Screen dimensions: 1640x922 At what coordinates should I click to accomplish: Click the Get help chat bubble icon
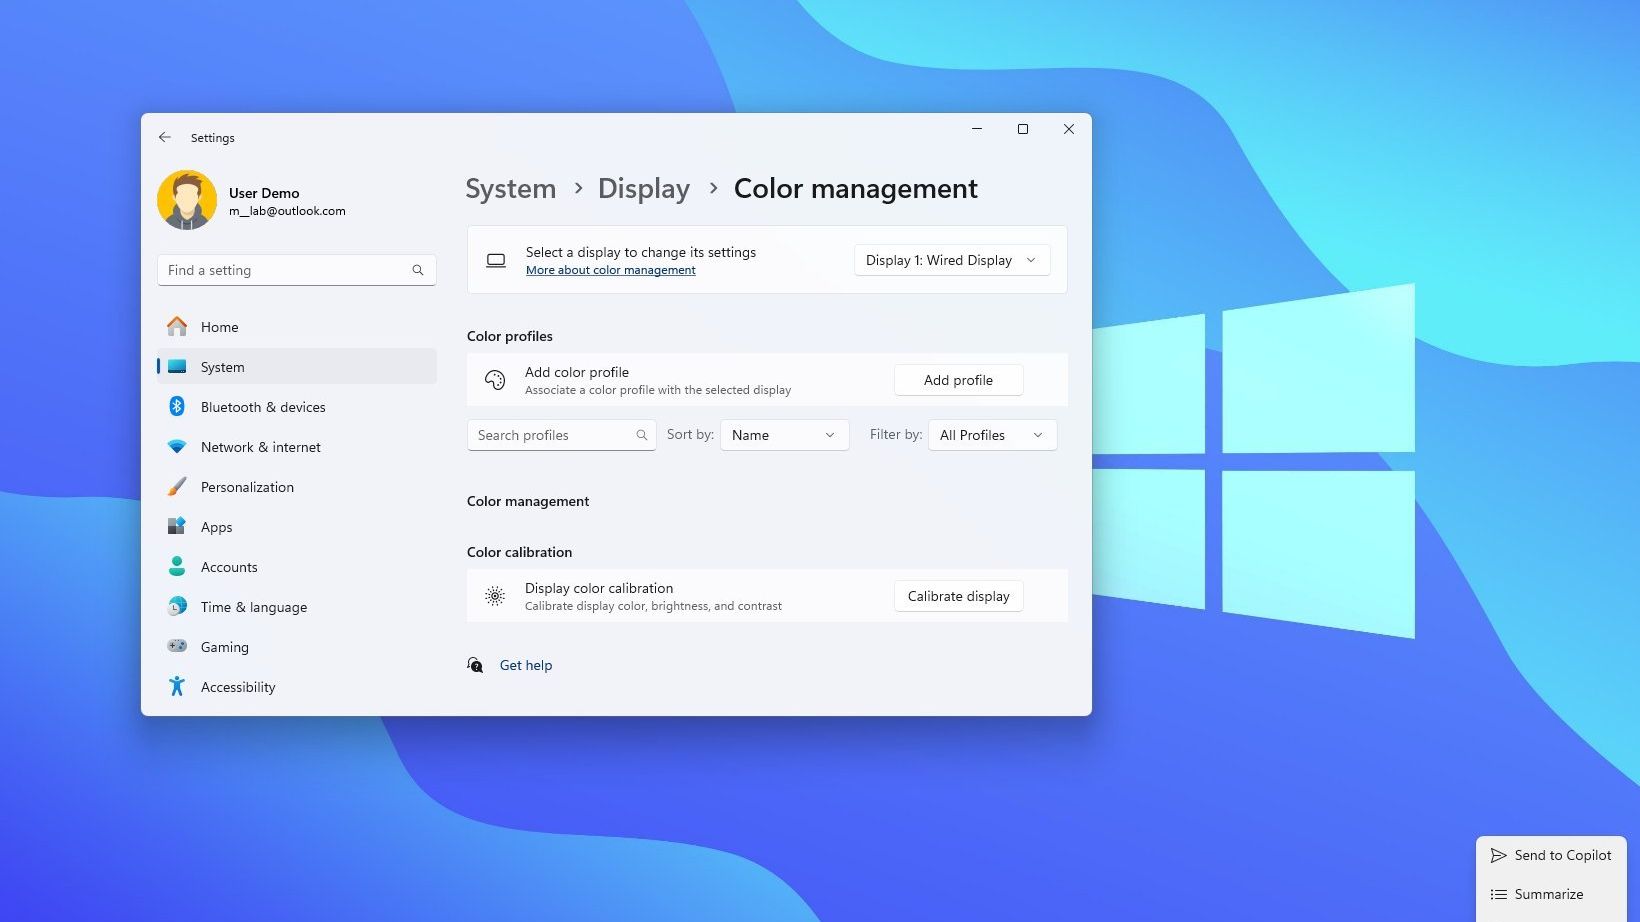475,665
